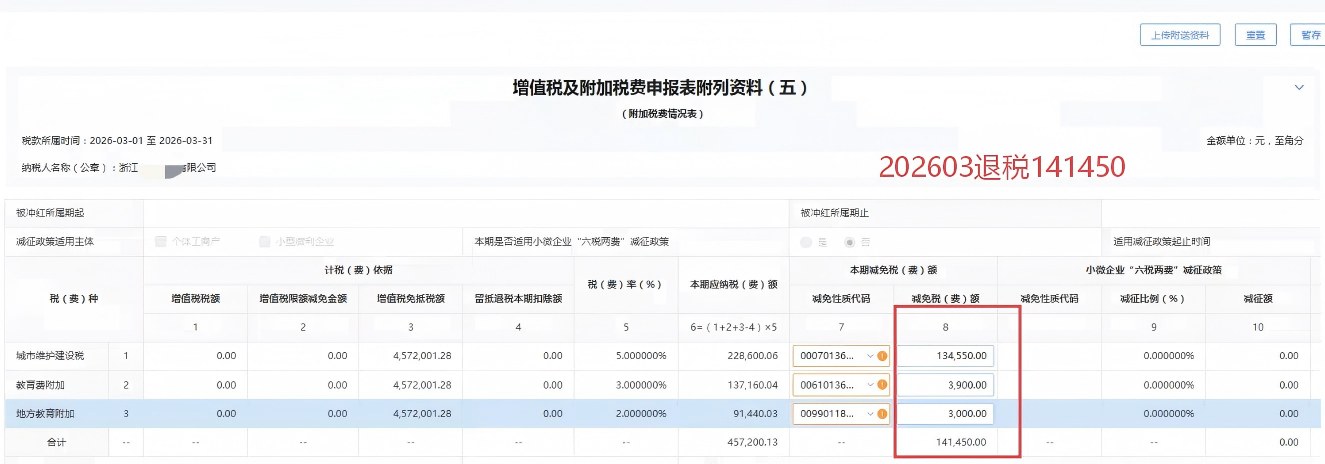Click the 增值税税额 column header

click(195, 298)
